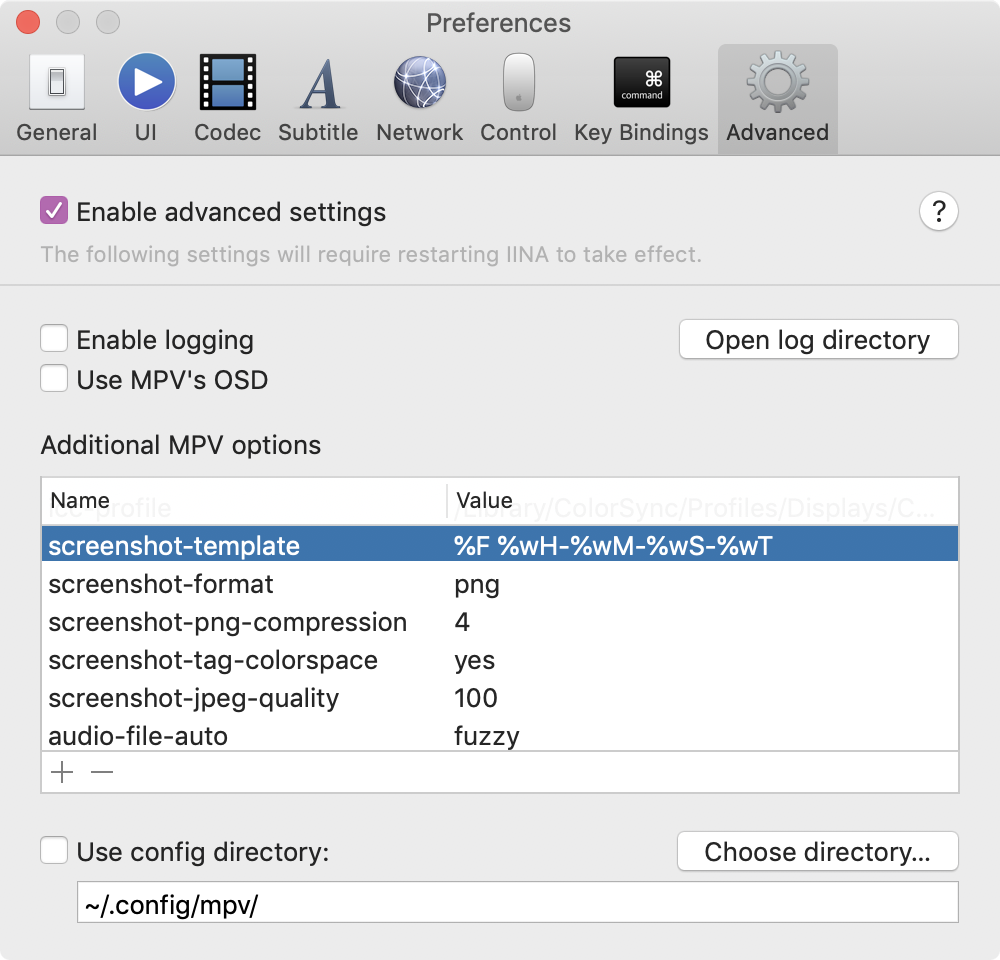Check the Use config directory option

coord(54,852)
